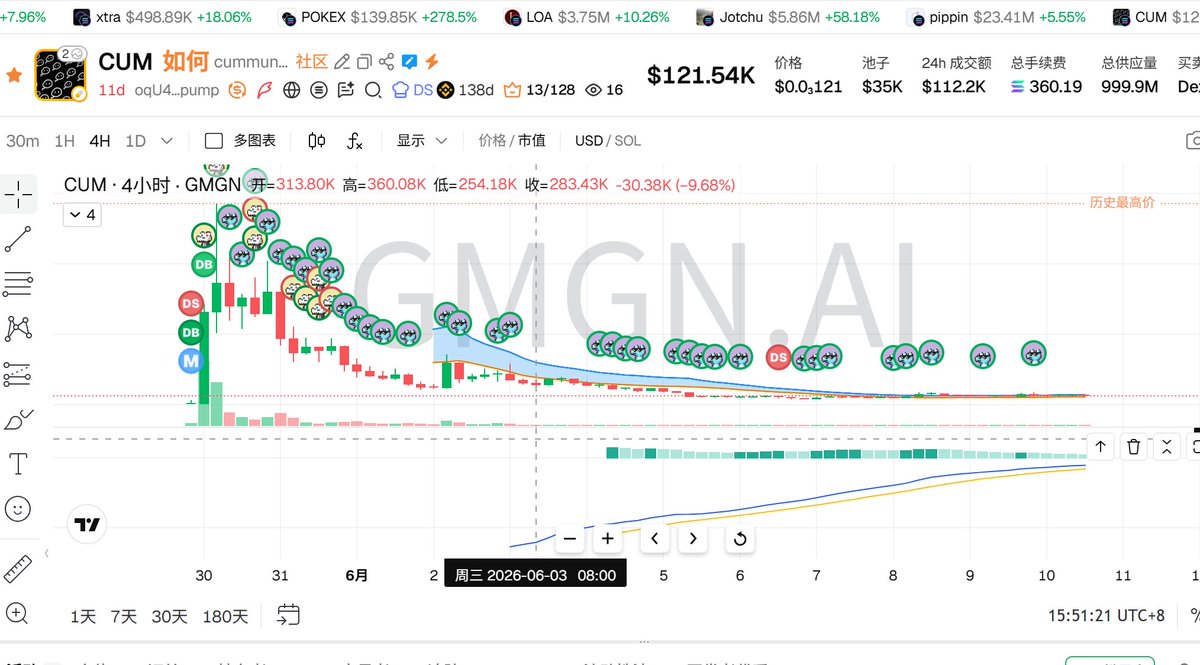Tick the 多图表 multi-chart checkbox
The height and width of the screenshot is (665, 1200).
coord(213,141)
